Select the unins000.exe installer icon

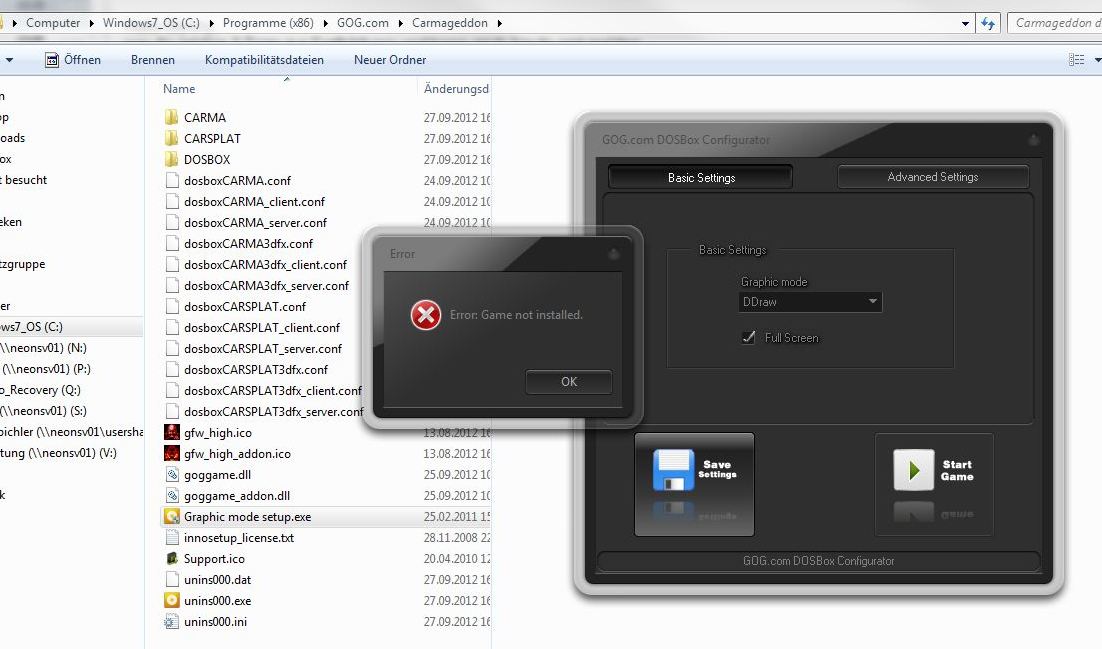click(171, 600)
